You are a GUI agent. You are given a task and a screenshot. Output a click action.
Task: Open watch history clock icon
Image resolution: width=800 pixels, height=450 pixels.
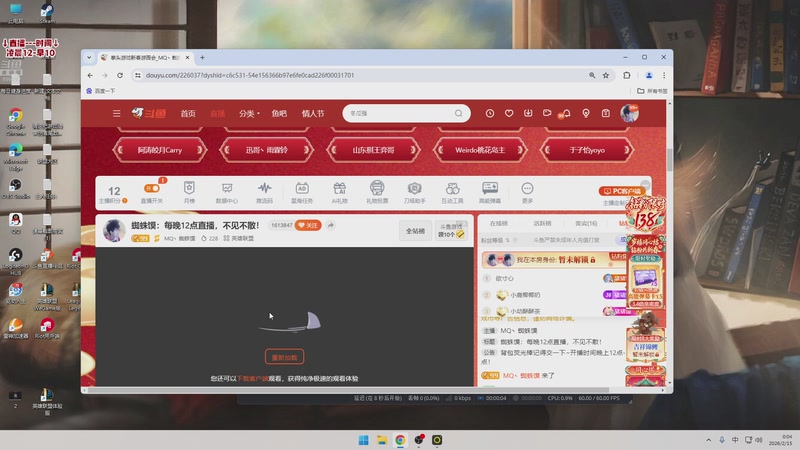pyautogui.click(x=490, y=113)
